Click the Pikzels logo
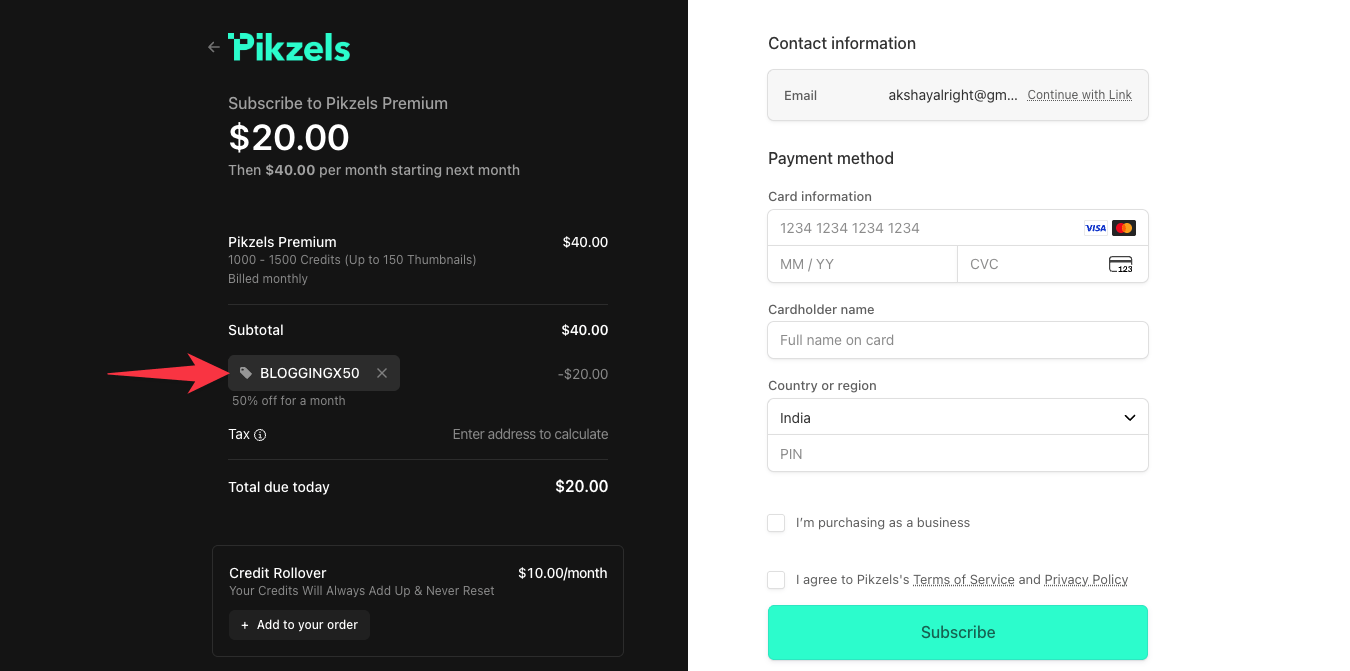The height and width of the screenshot is (671, 1350). [289, 46]
